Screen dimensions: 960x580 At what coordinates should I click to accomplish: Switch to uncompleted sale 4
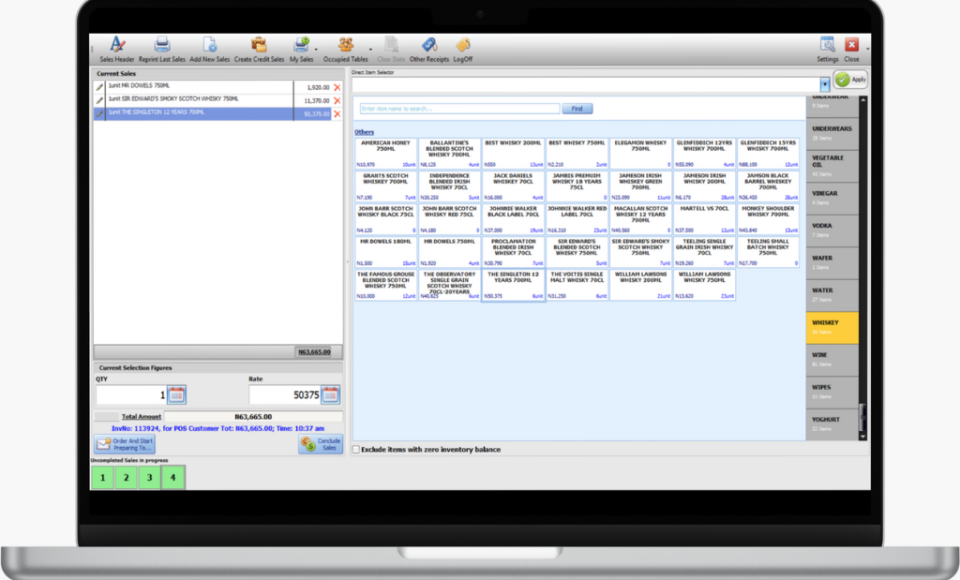click(173, 478)
